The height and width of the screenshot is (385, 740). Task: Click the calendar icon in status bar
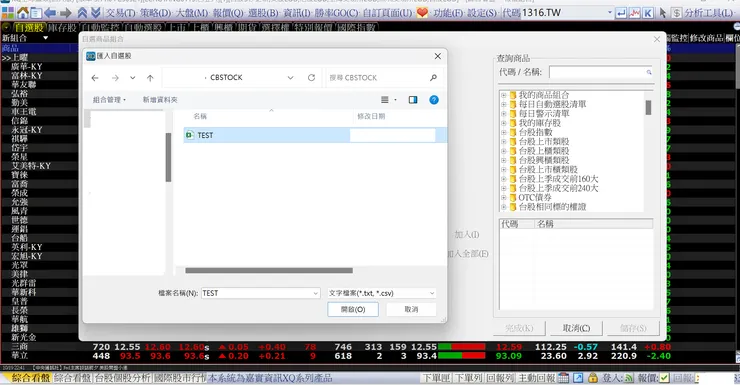[563, 378]
